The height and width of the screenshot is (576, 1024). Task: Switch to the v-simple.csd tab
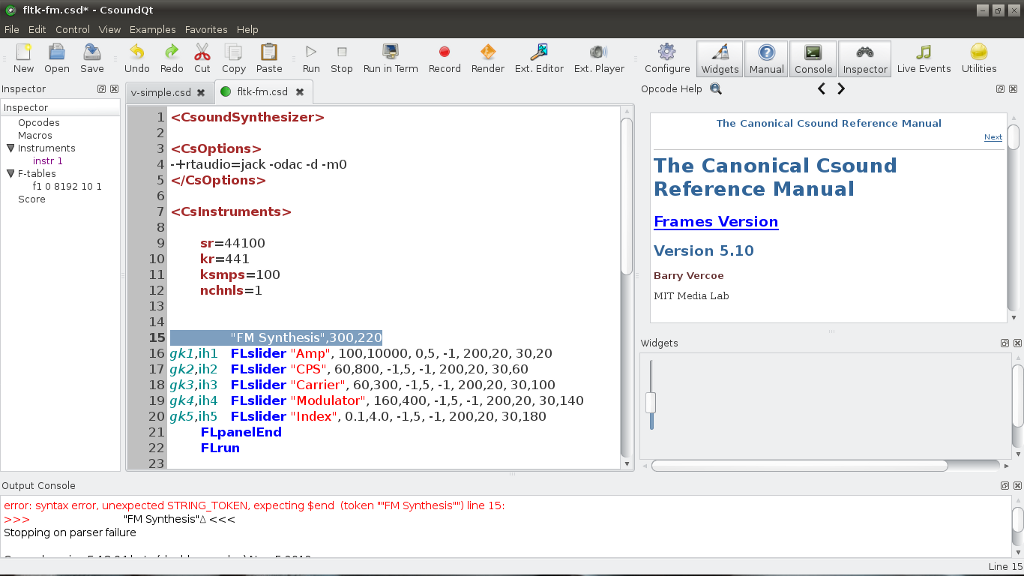(161, 92)
